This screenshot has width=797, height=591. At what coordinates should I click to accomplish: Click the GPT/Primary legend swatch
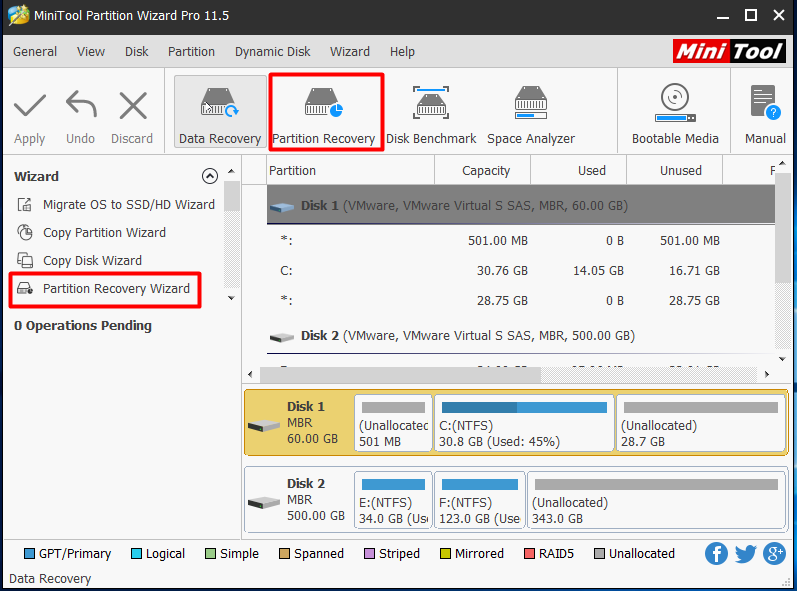pos(29,553)
